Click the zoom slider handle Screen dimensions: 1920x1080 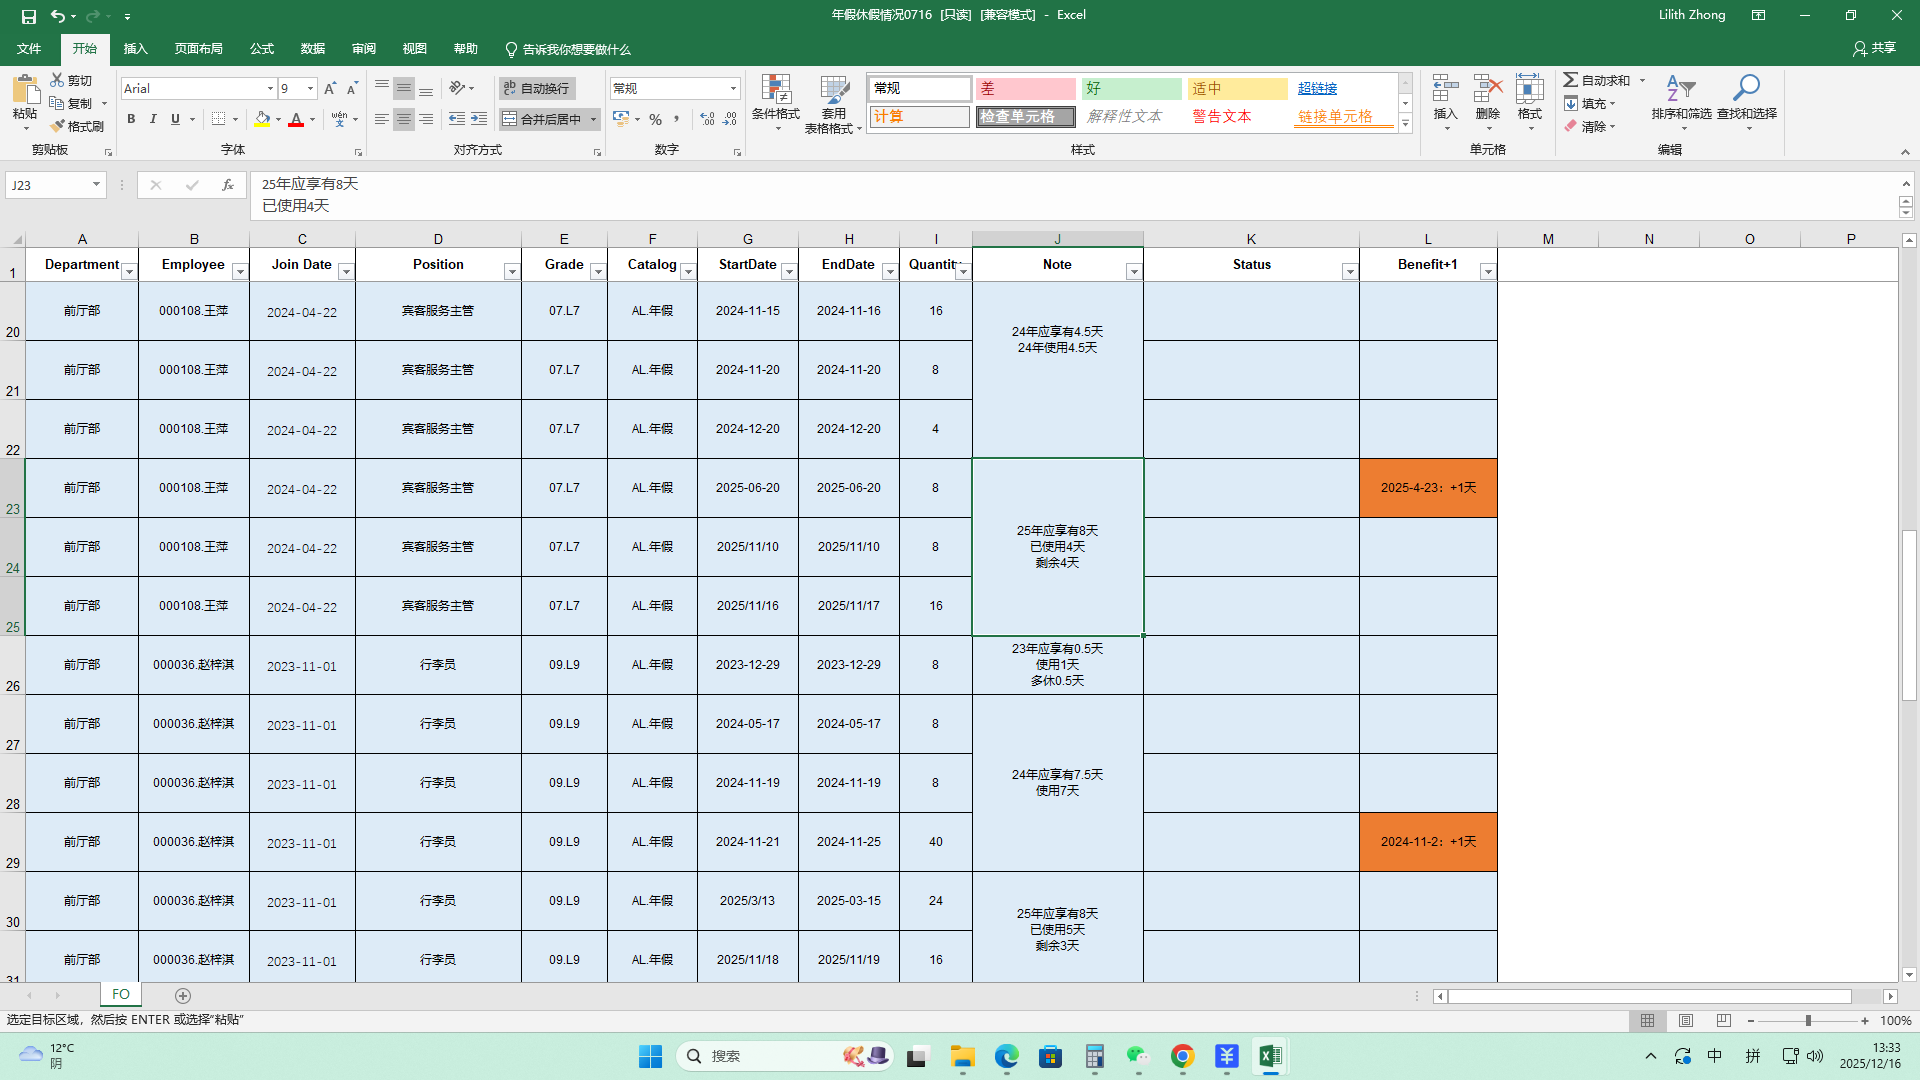(1808, 1021)
